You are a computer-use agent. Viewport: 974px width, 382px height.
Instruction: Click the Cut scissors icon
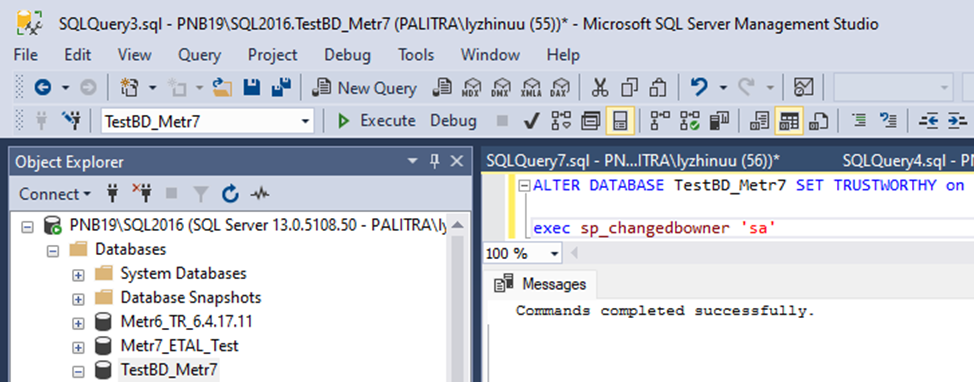[x=599, y=88]
